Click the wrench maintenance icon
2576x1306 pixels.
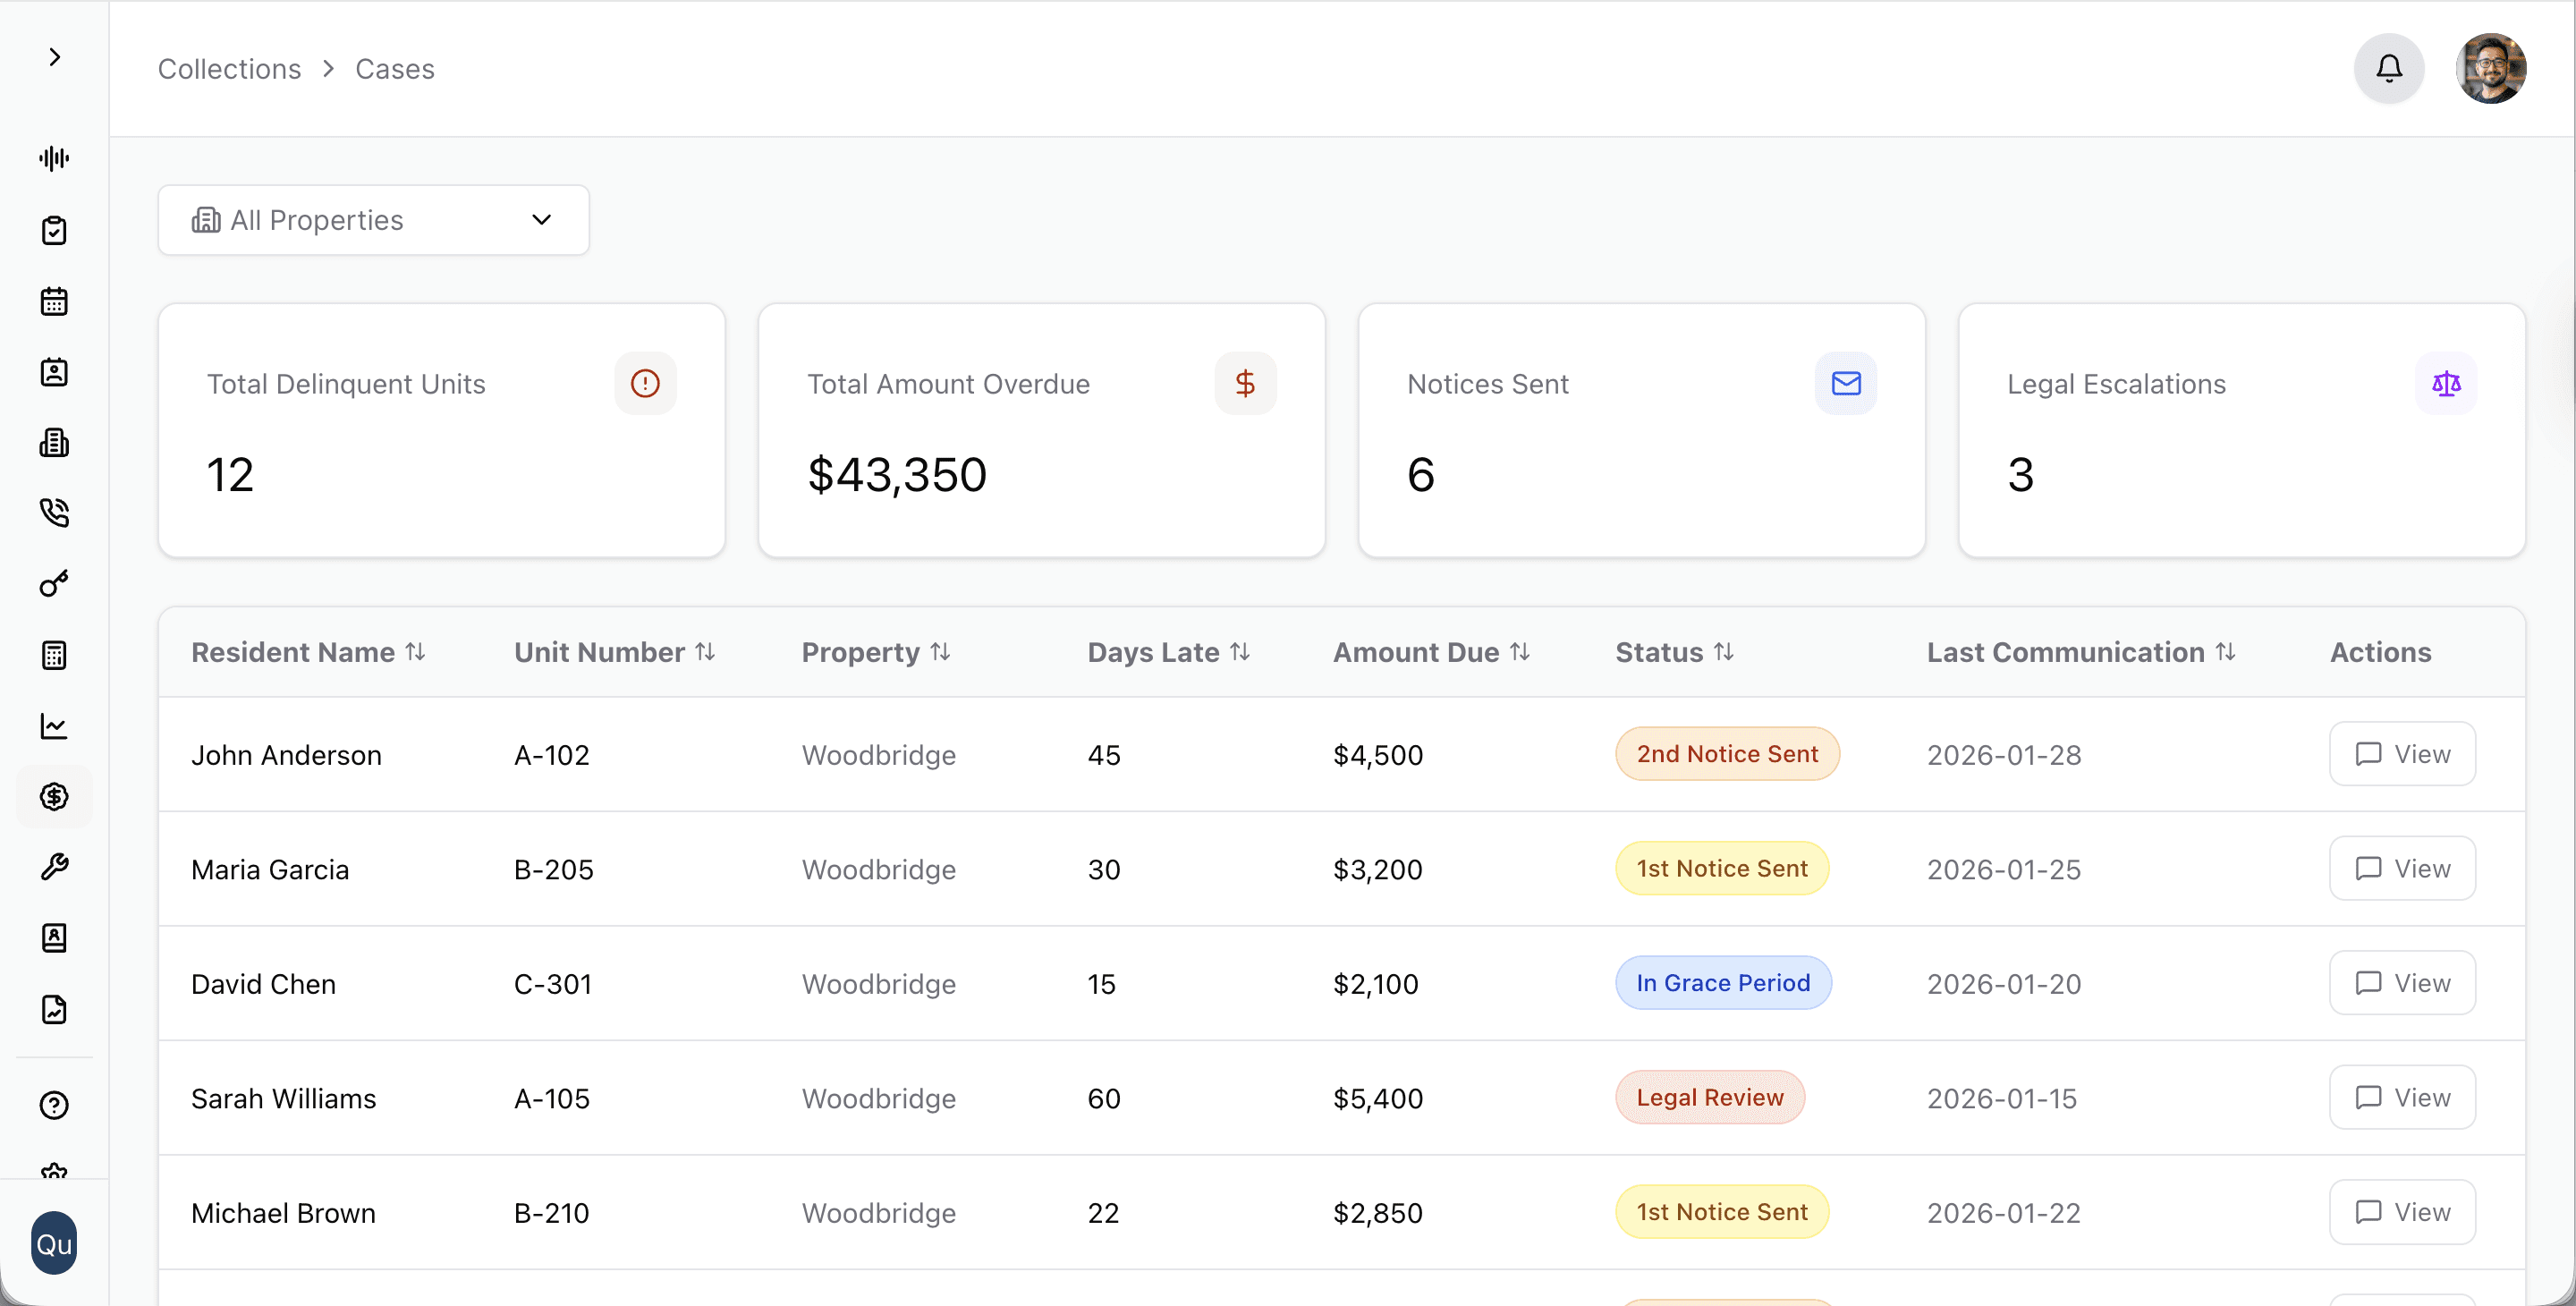tap(54, 867)
